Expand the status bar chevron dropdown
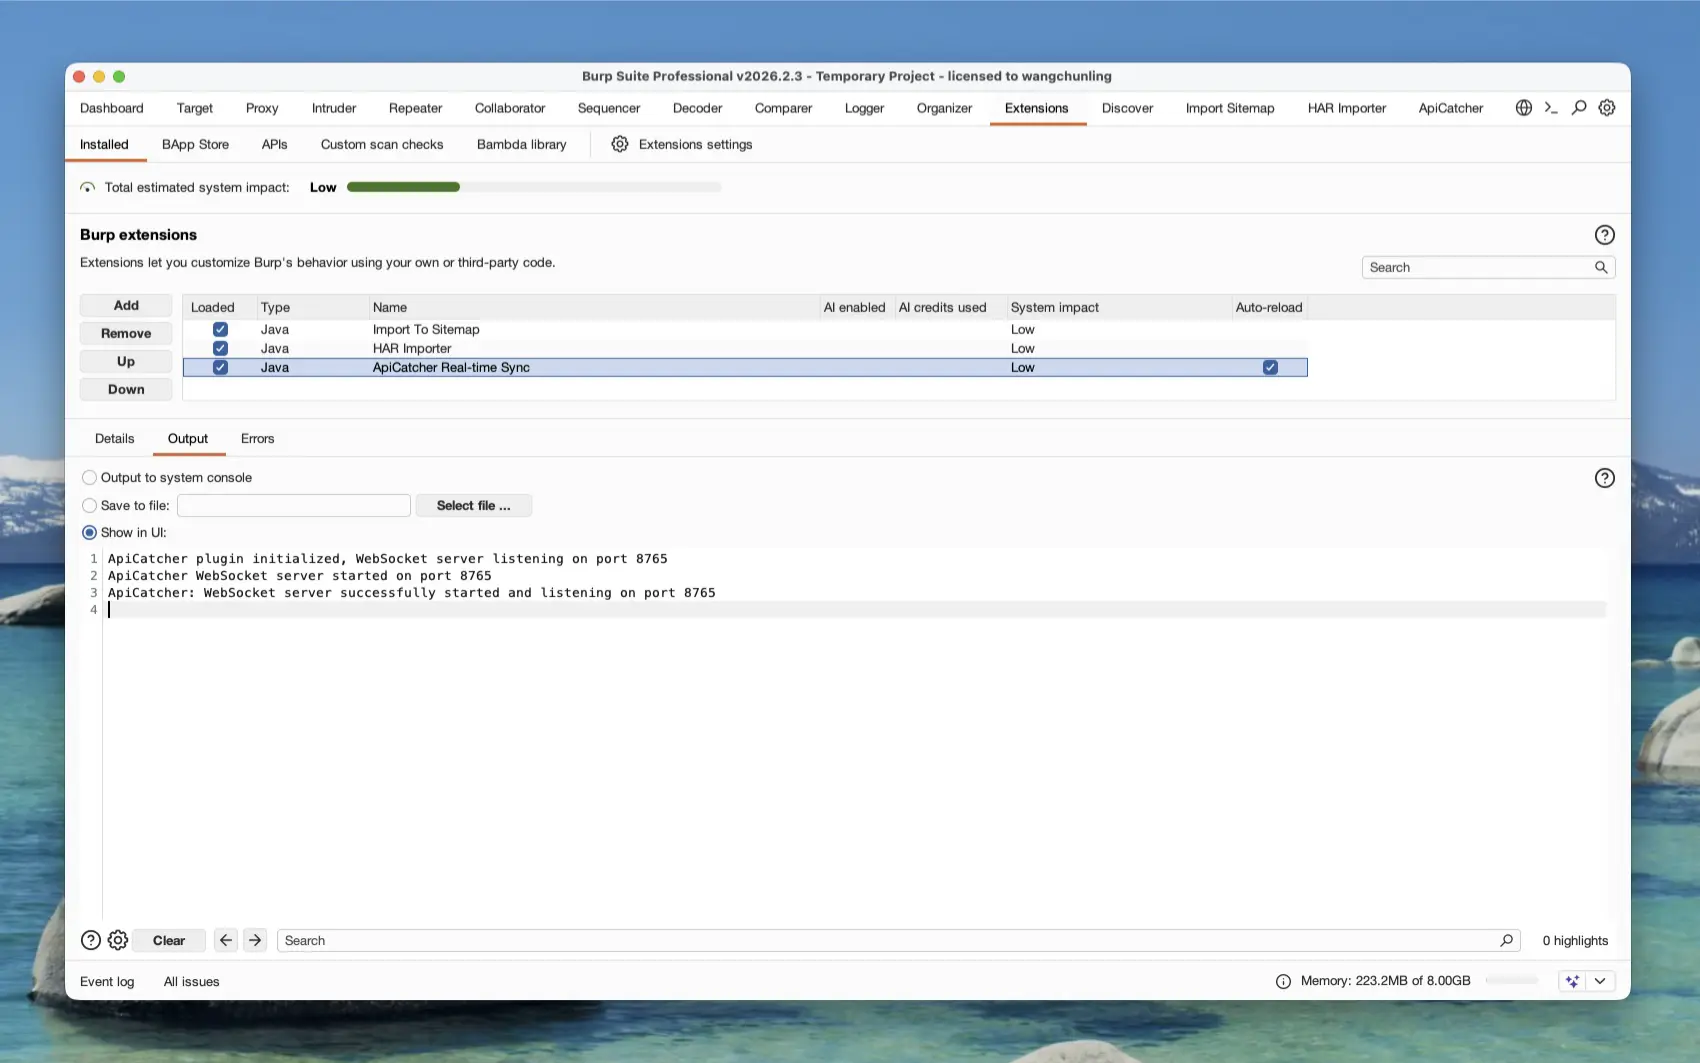 coord(1600,981)
